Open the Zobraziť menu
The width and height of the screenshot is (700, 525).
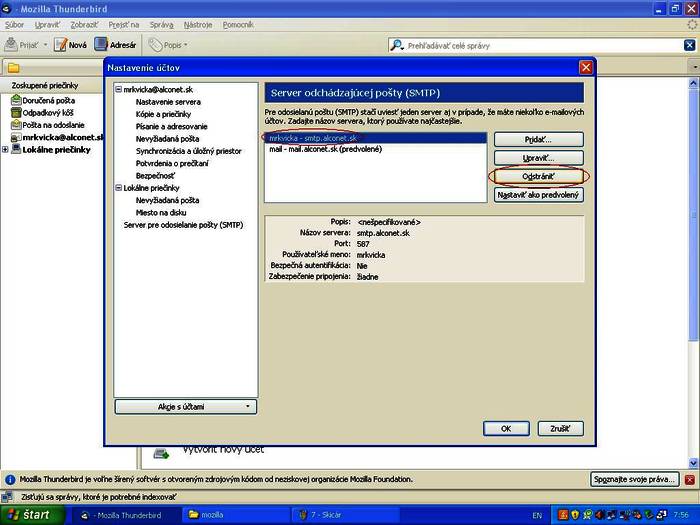[84, 25]
